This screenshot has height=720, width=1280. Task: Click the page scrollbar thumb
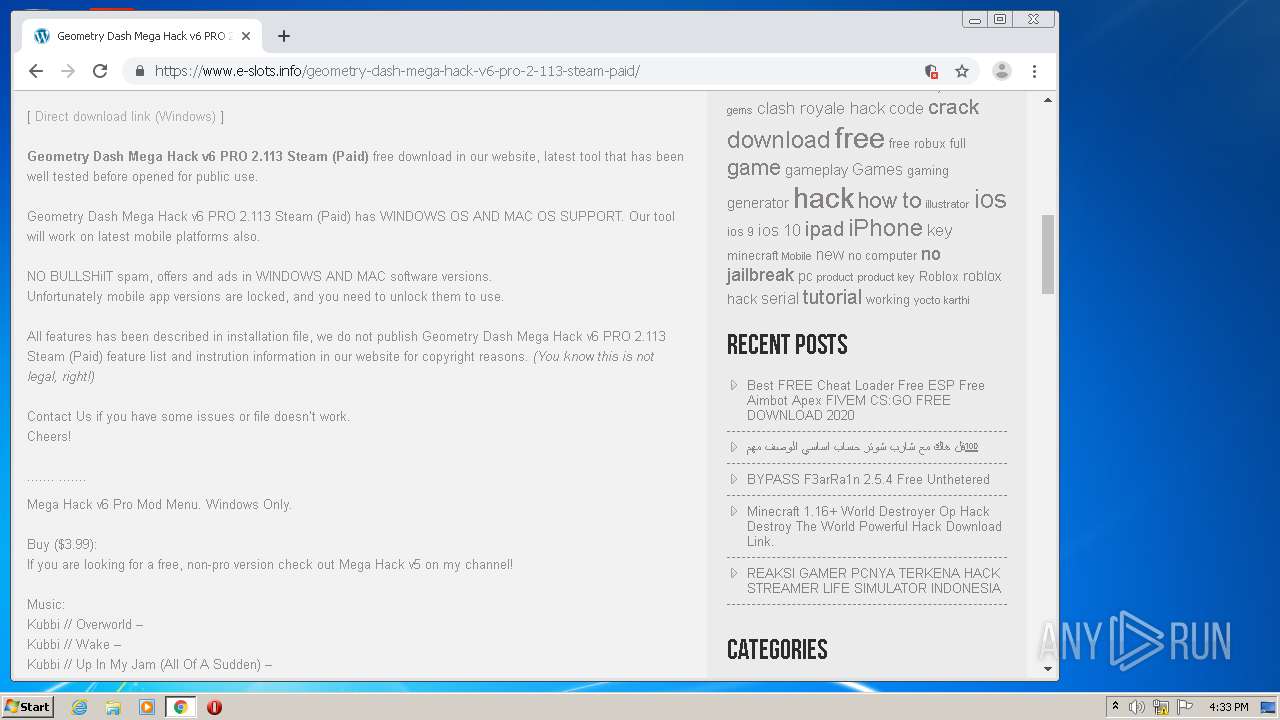click(x=1048, y=254)
